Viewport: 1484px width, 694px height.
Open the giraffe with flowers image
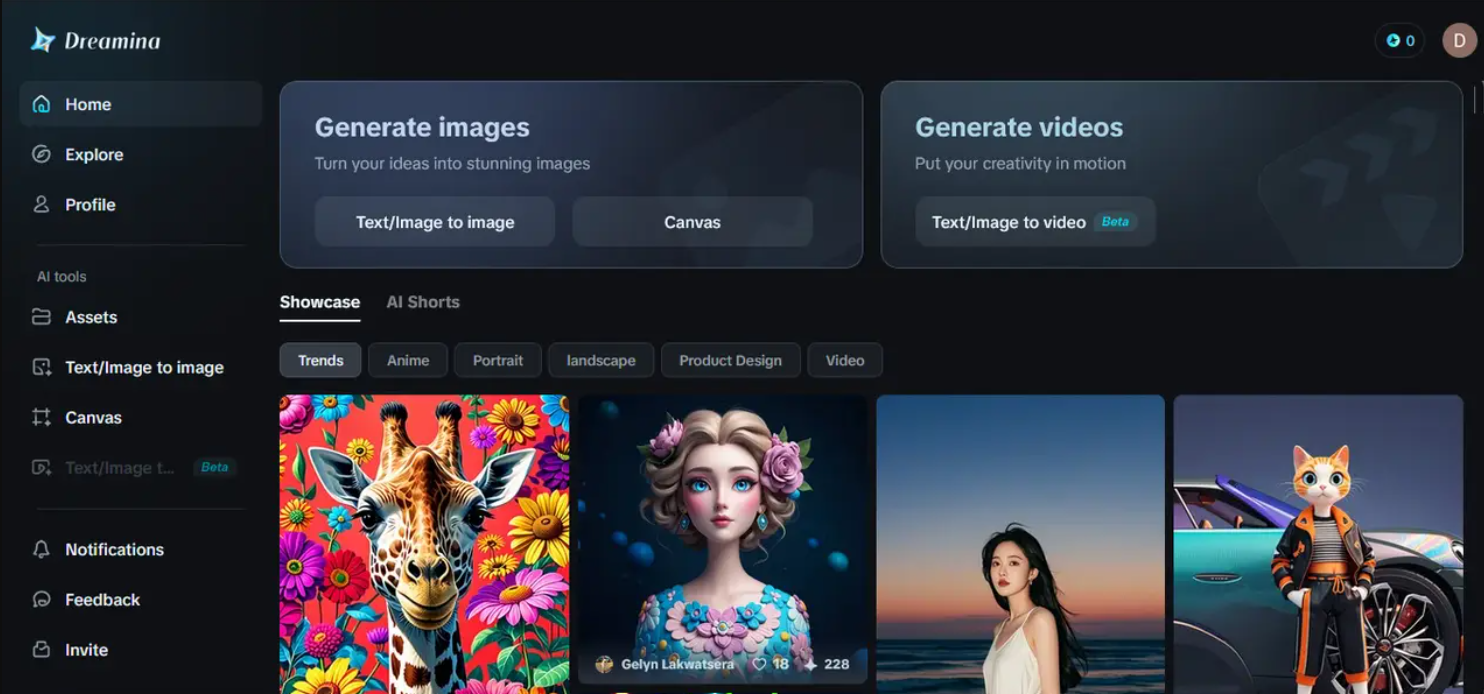click(x=424, y=544)
